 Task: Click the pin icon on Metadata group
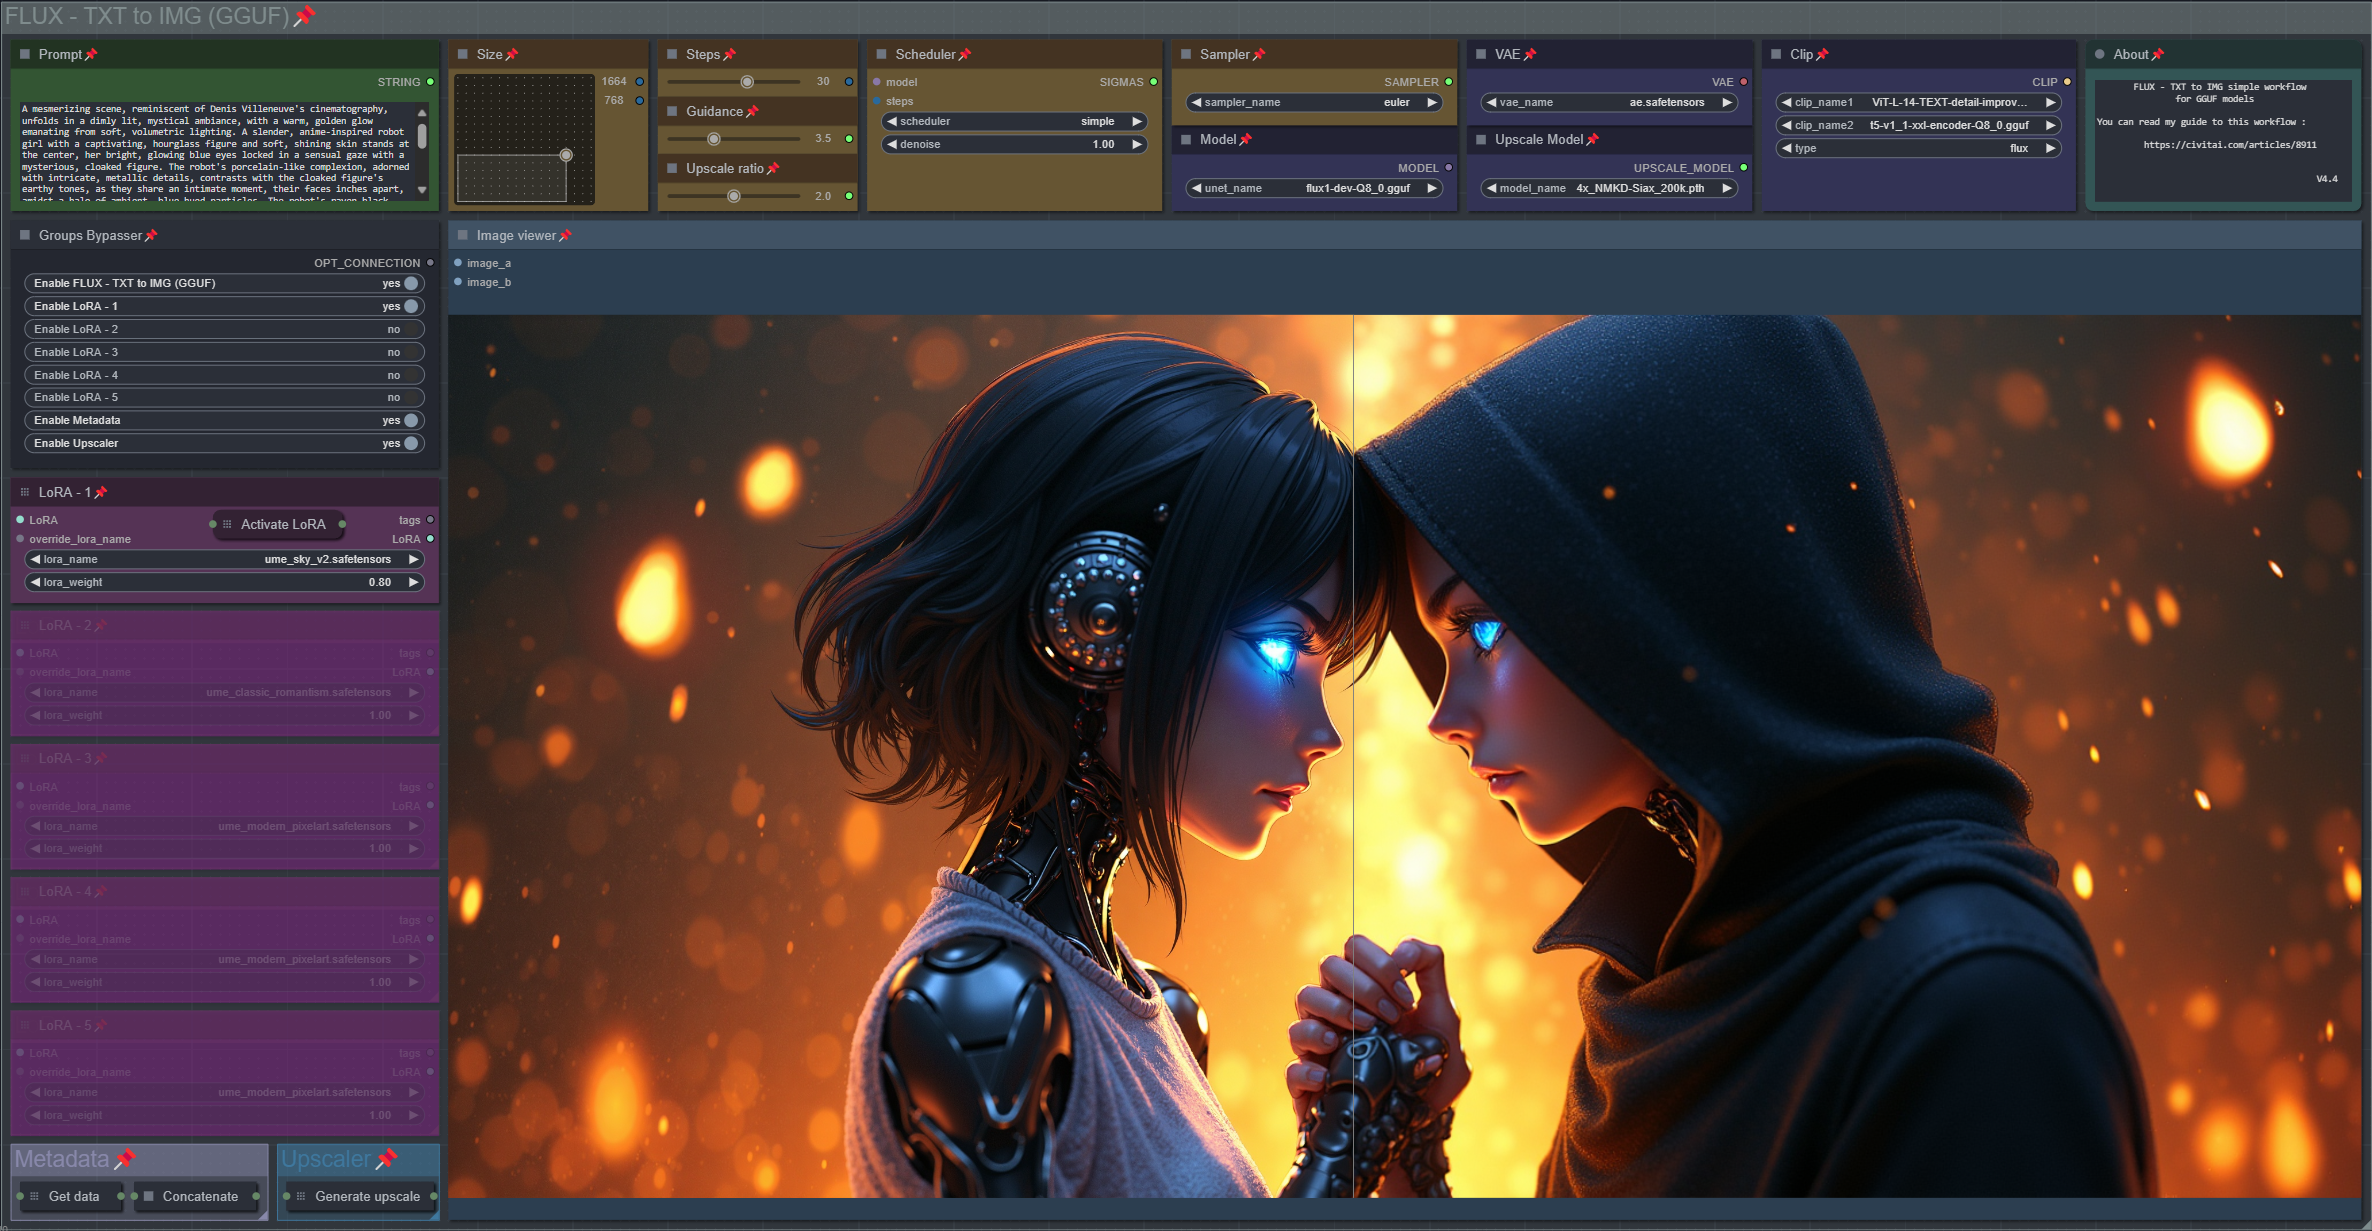coord(125,1159)
